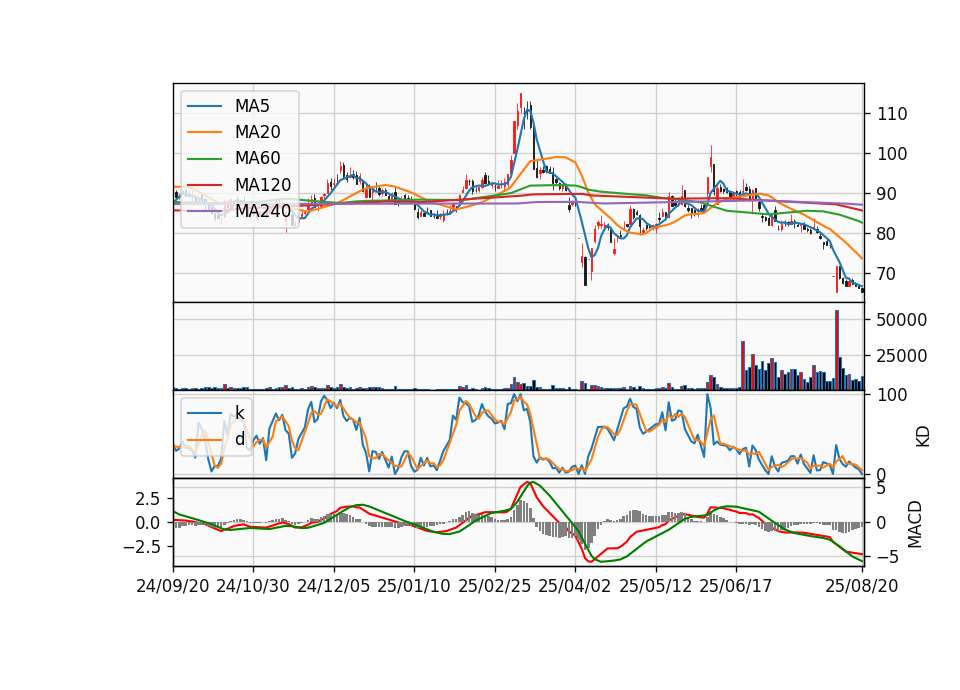Click the MACD axis title
Image resolution: width=960 pixels, height=690 pixels.
[x=915, y=524]
